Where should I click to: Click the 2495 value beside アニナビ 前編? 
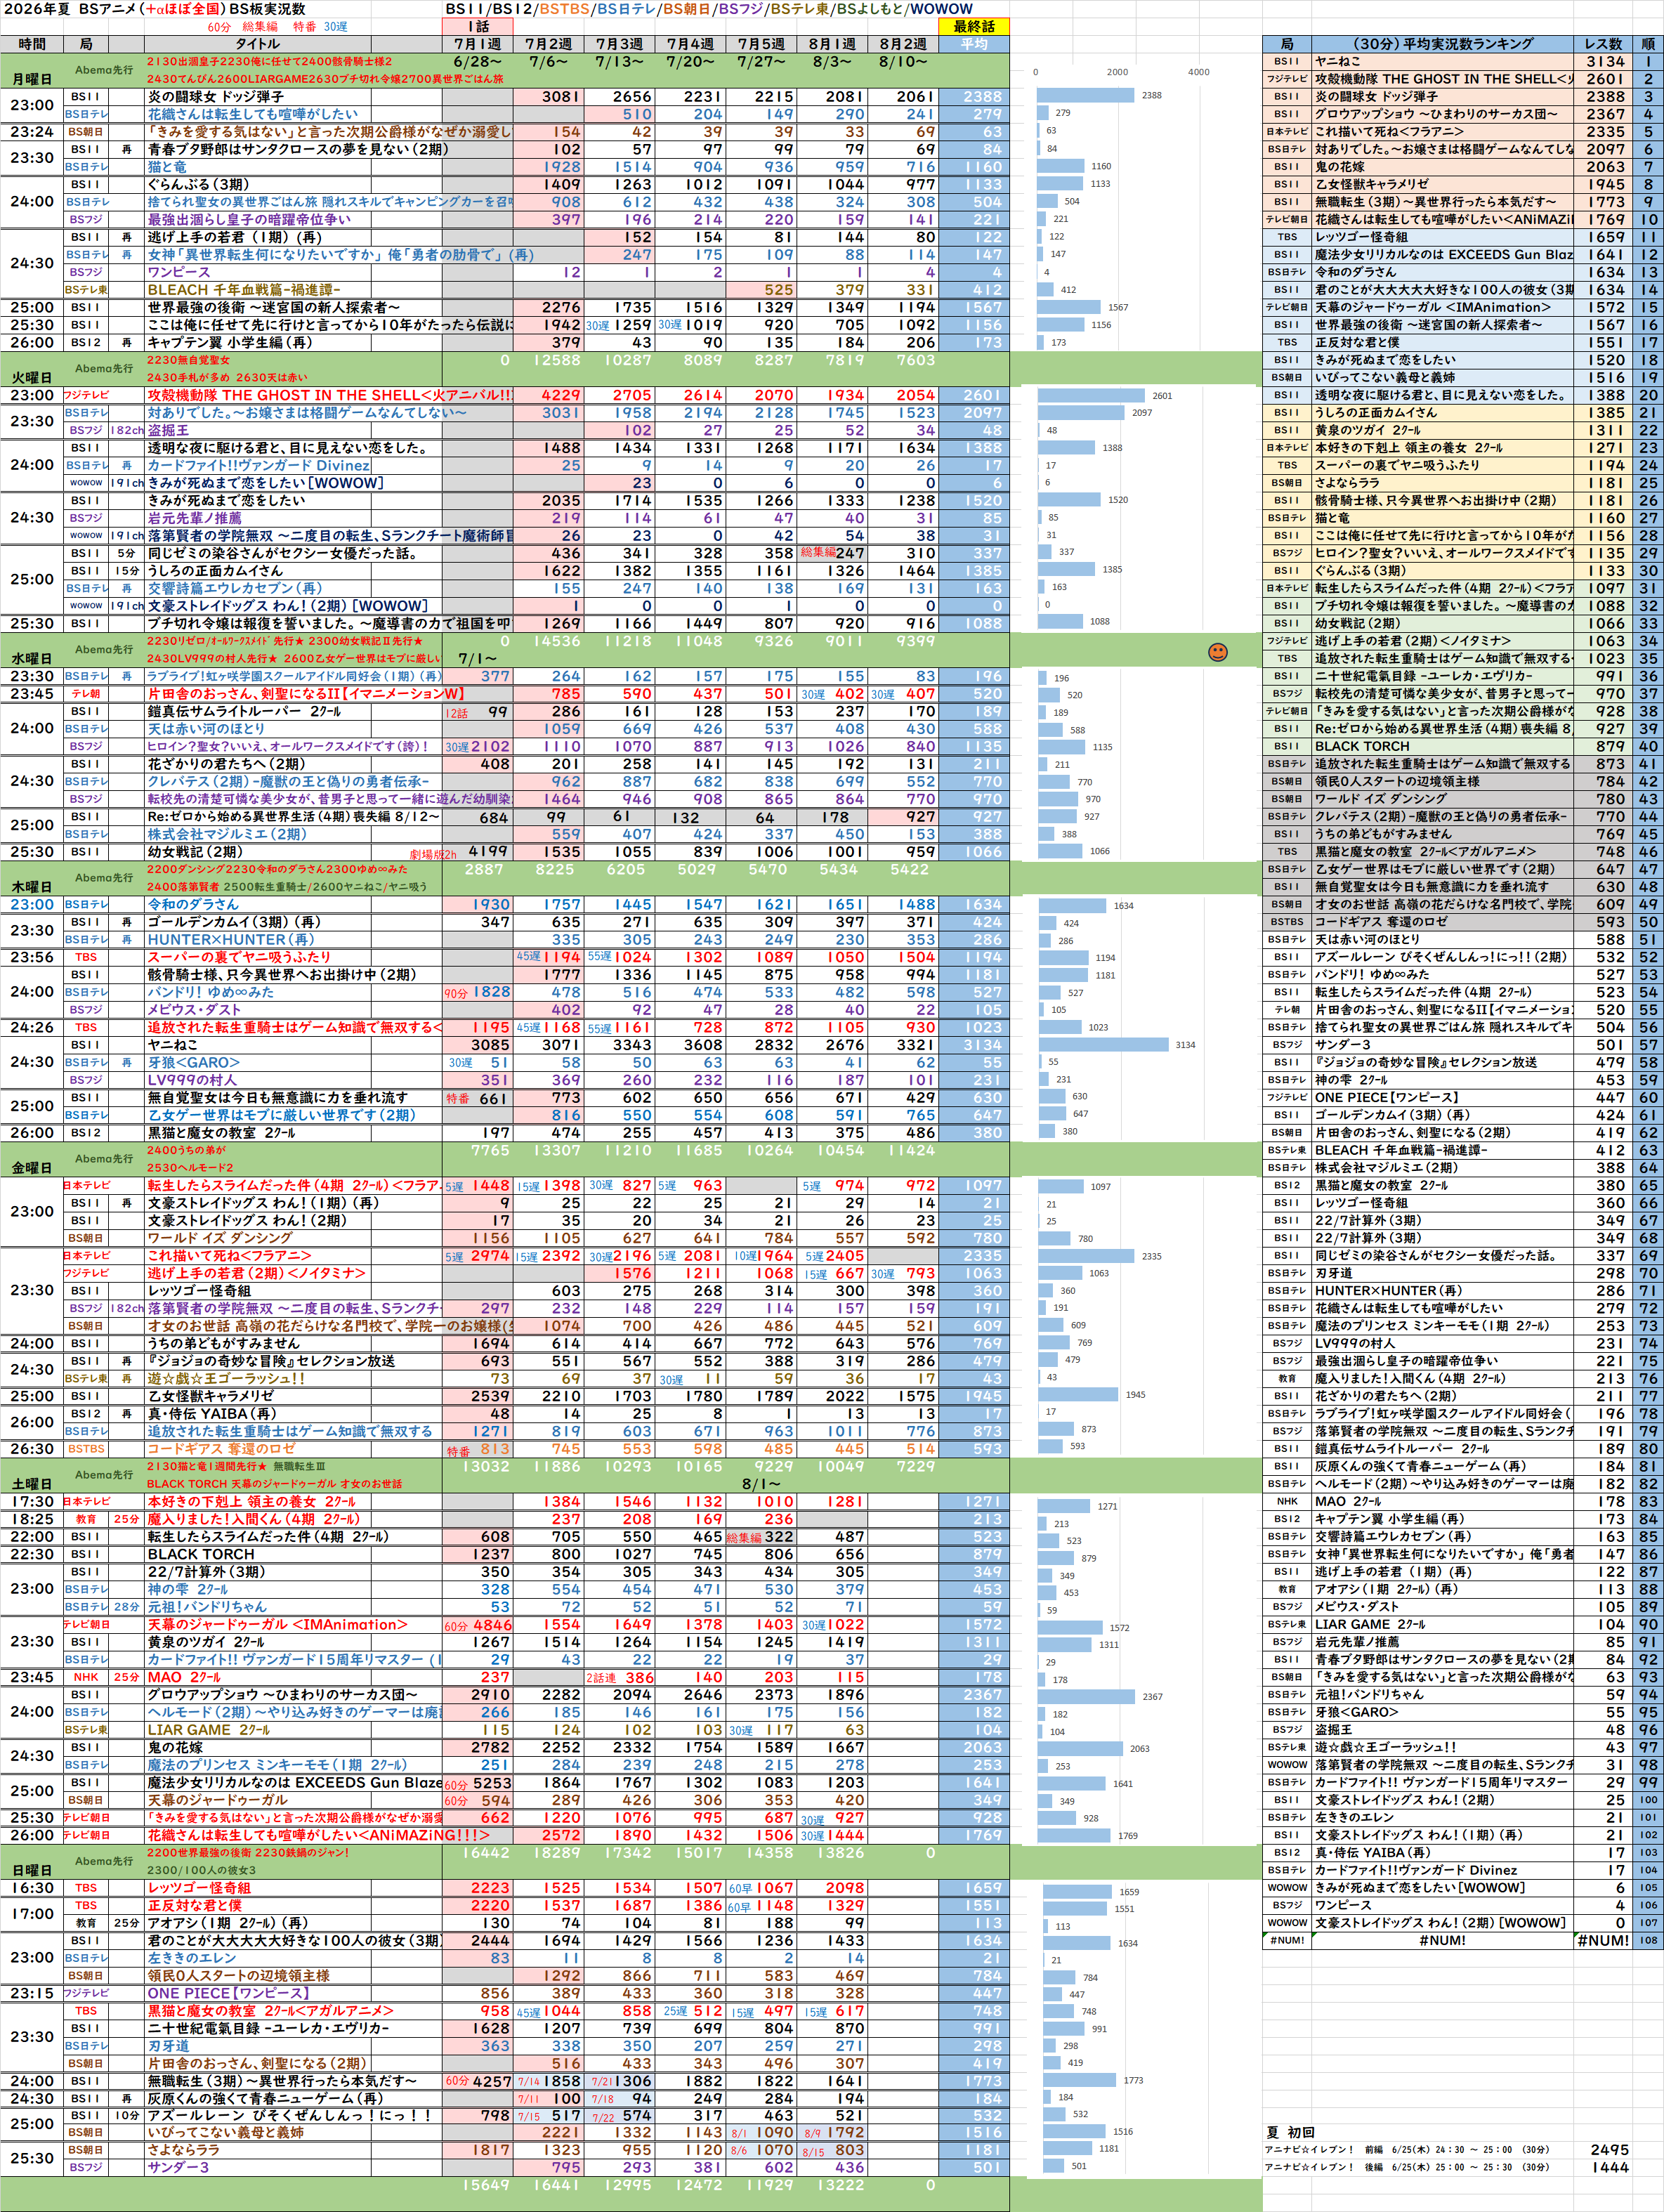coord(1609,2150)
